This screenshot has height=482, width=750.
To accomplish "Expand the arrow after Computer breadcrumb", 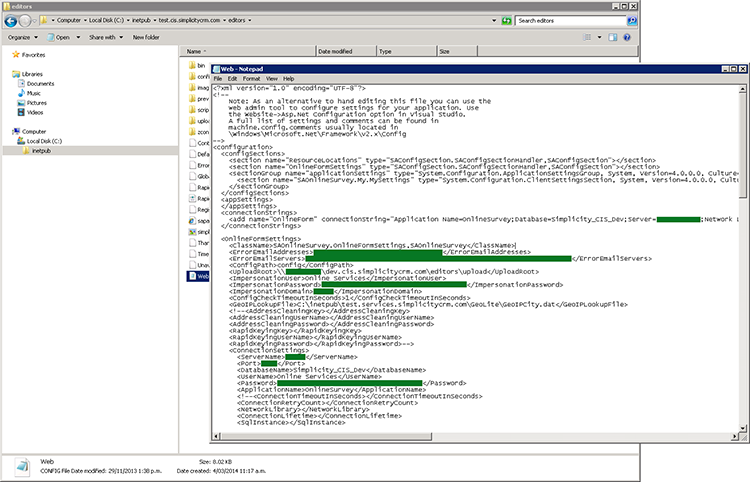I will coord(85,21).
